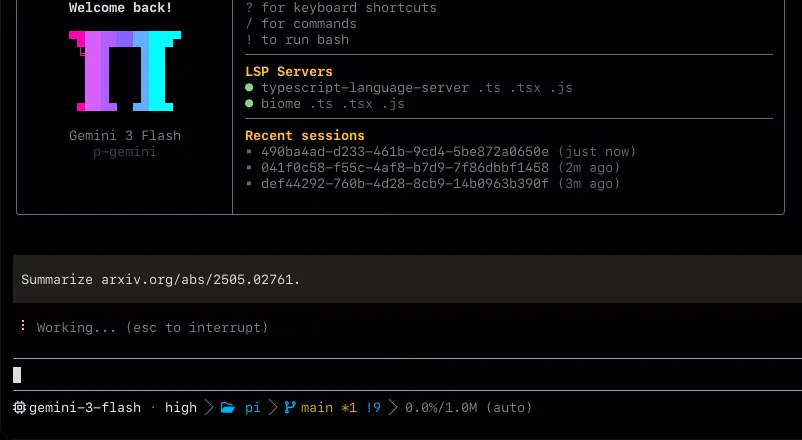The width and height of the screenshot is (802, 440).
Task: Open the arxiv.org/abs/2505.02761 link
Action: point(197,279)
